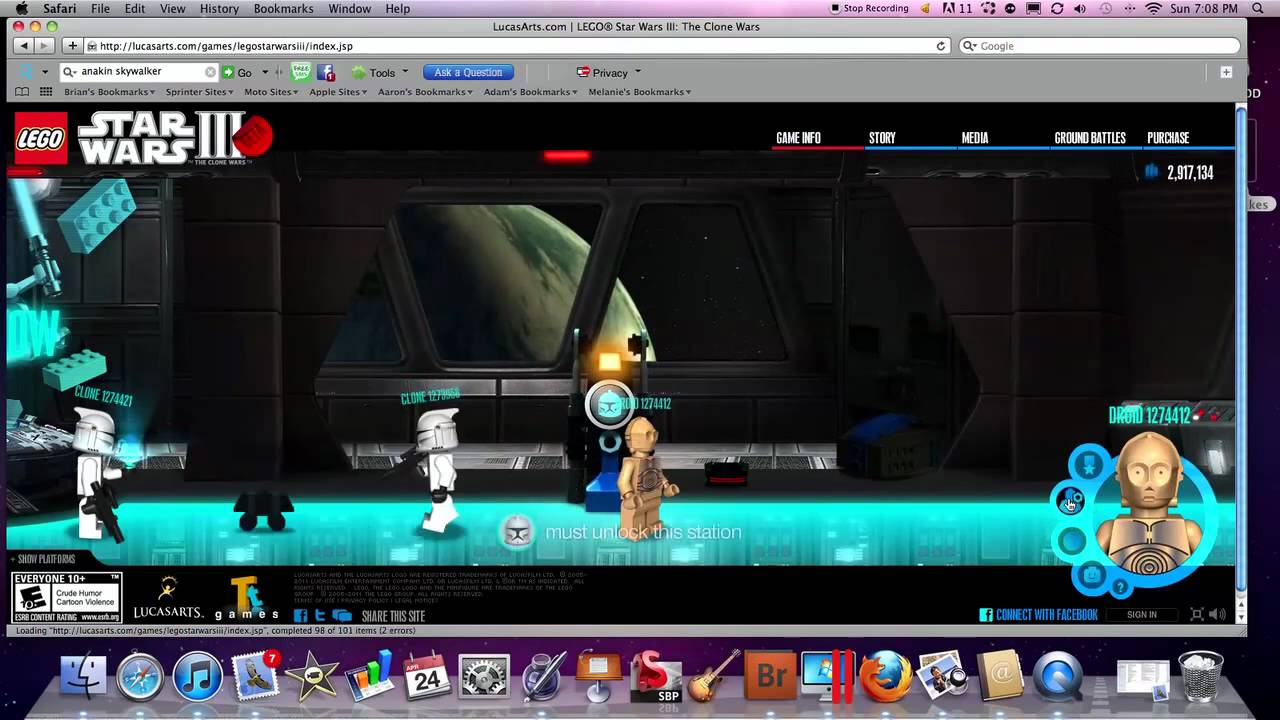
Task: Click SHOW PLATFORMS link
Action: [x=42, y=559]
